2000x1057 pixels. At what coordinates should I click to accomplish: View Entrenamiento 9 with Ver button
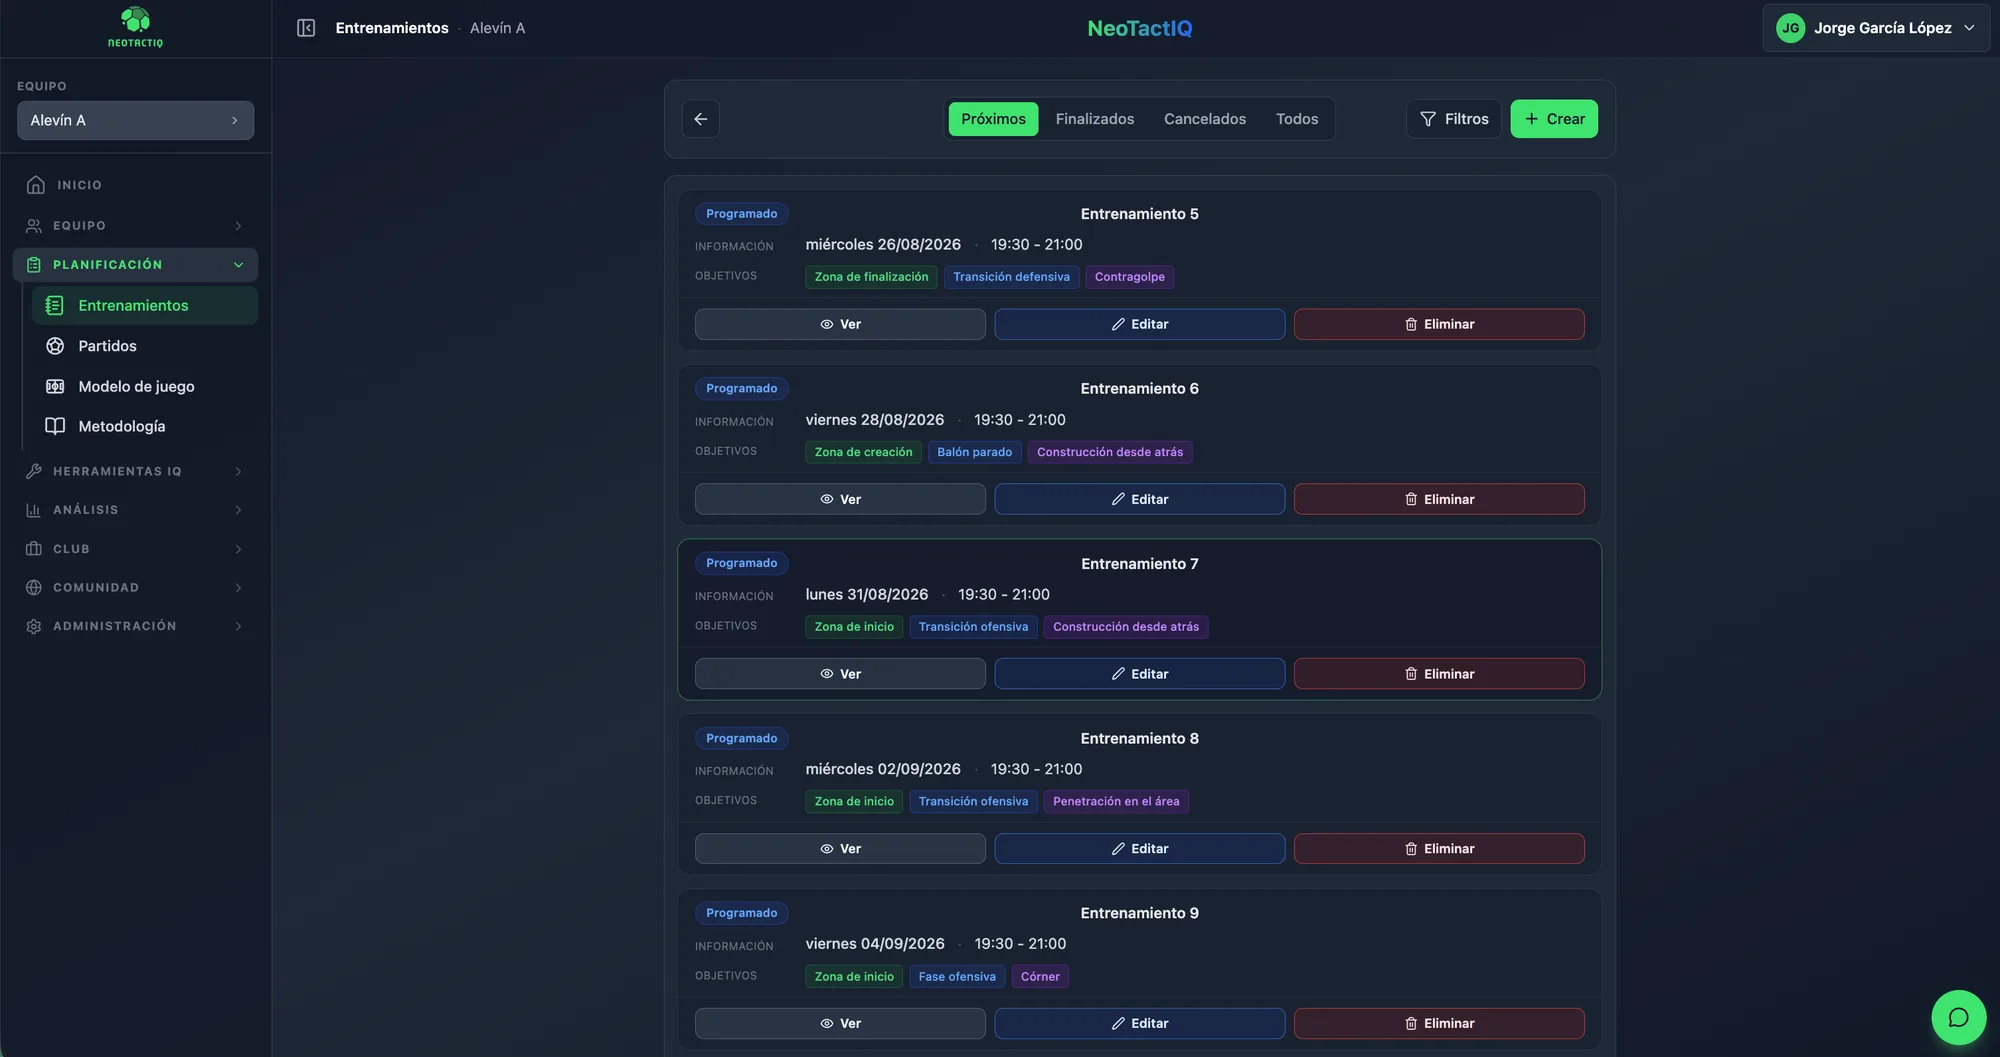click(840, 1023)
